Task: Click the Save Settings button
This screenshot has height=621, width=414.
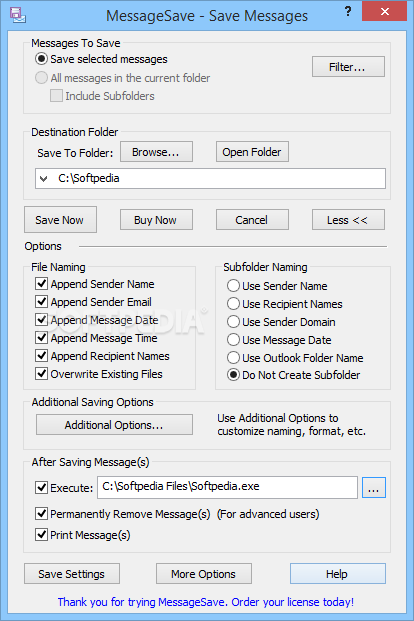Action: [72, 573]
